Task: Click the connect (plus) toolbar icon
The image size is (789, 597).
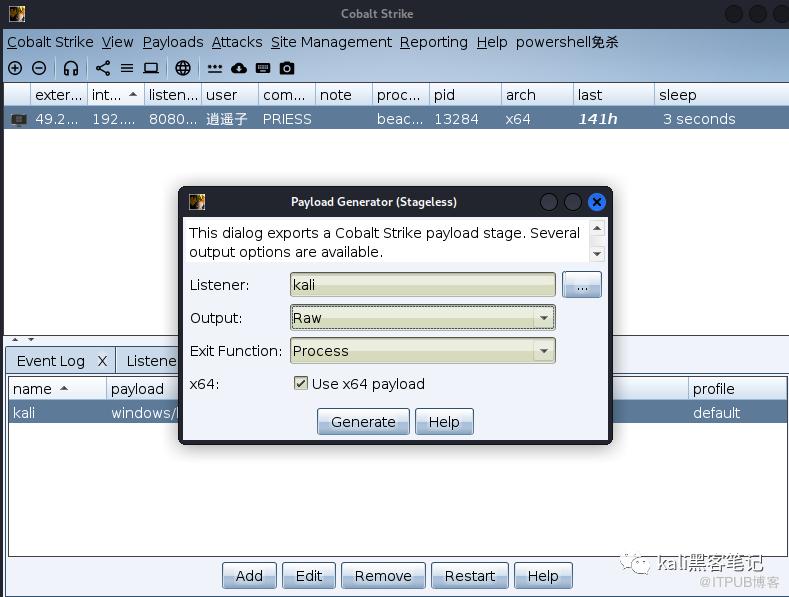Action: pyautogui.click(x=15, y=68)
